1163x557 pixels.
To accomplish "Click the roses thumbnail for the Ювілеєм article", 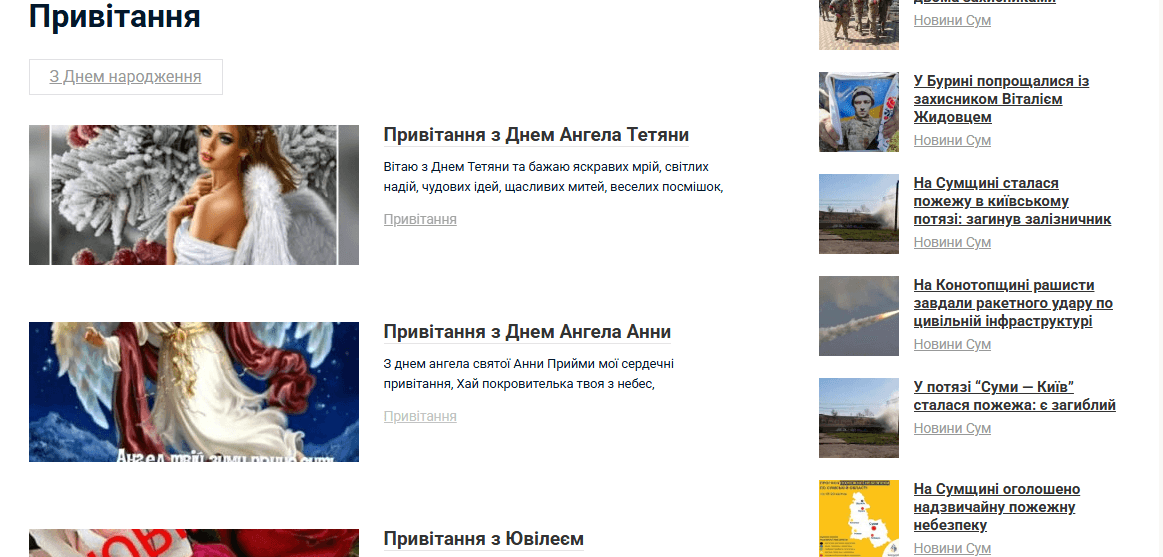I will pos(194,543).
